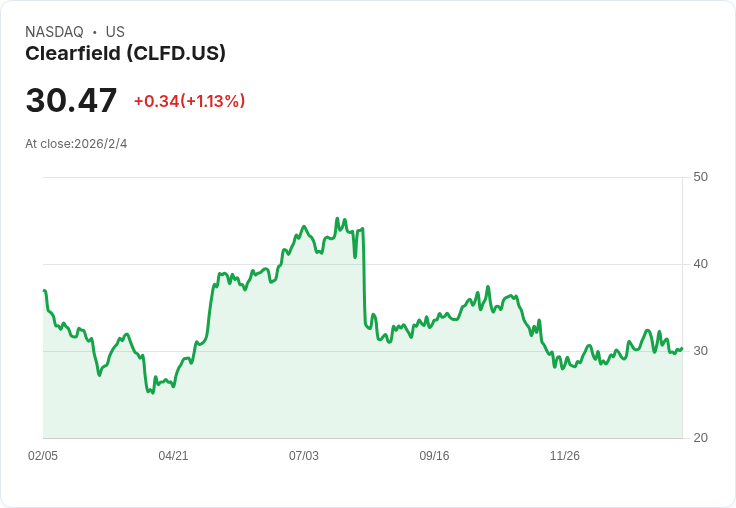This screenshot has height=508, width=736.
Task: Click the final endpoint of the price line
Action: (681, 349)
